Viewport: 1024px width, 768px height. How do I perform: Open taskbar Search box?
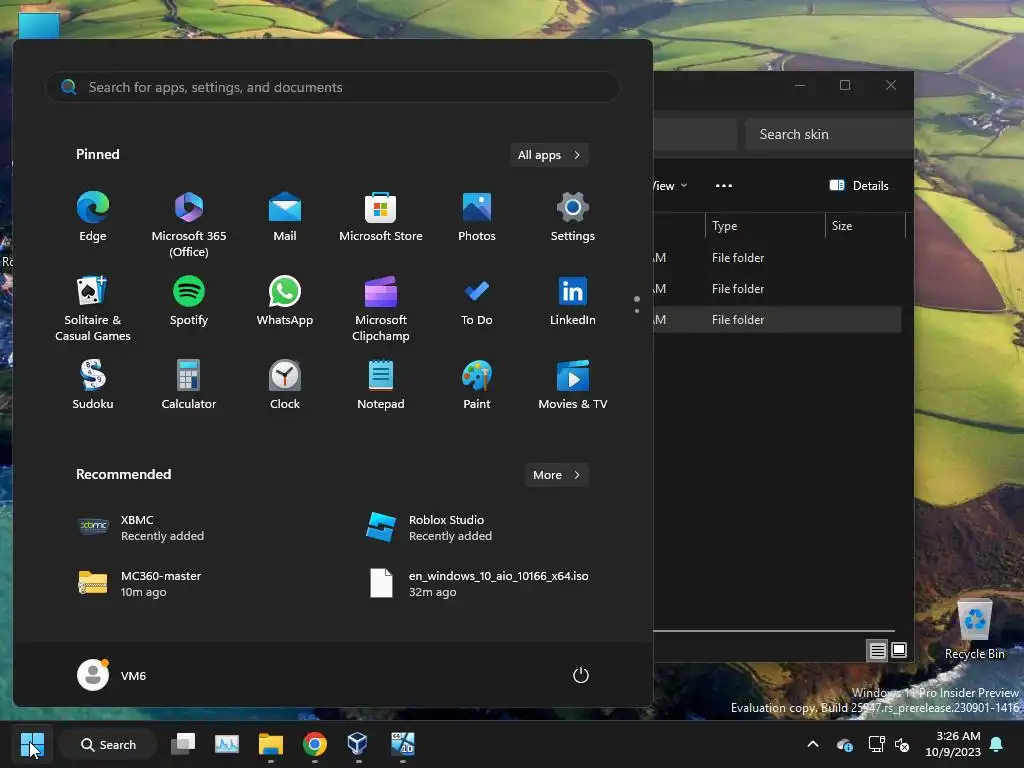pos(108,744)
